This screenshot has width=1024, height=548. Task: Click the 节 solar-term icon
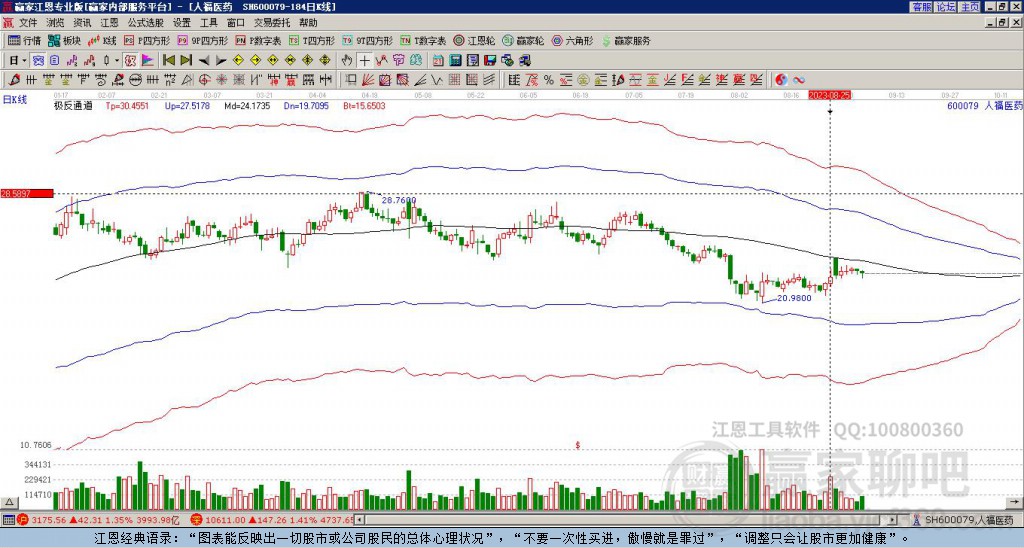(x=398, y=61)
